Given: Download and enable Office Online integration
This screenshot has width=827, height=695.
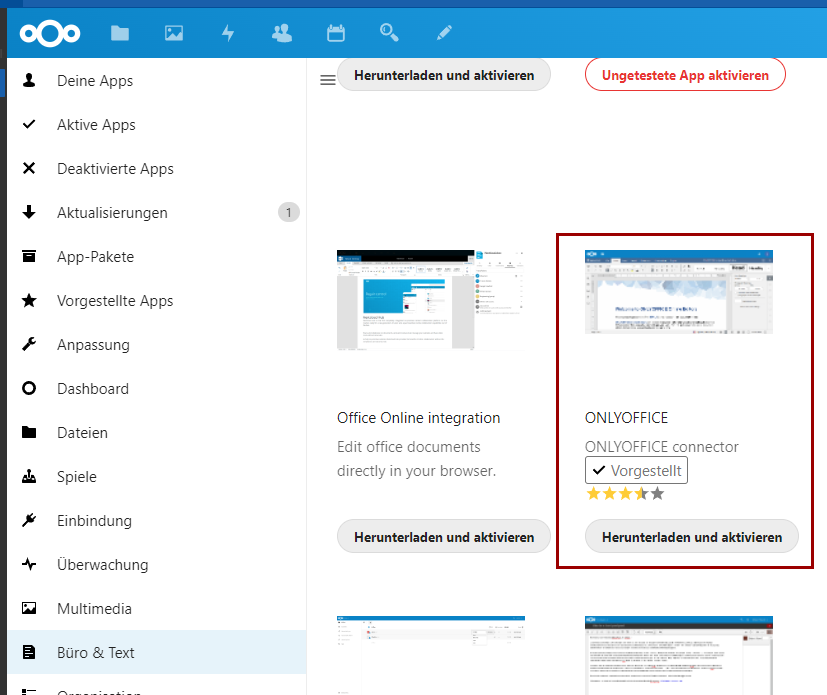Looking at the screenshot, I should tap(444, 537).
